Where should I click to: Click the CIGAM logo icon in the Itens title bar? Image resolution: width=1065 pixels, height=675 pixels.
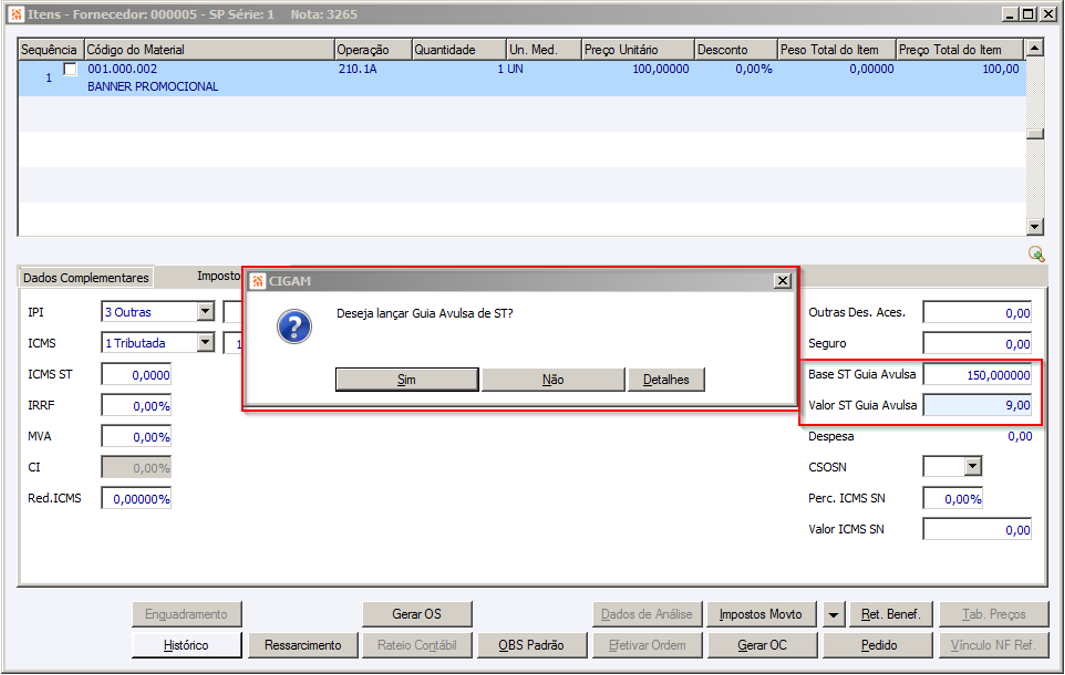[x=16, y=14]
